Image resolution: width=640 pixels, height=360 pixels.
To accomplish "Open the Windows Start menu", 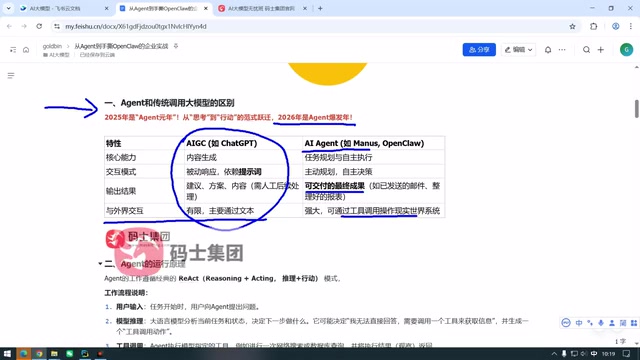I will click(x=7, y=353).
